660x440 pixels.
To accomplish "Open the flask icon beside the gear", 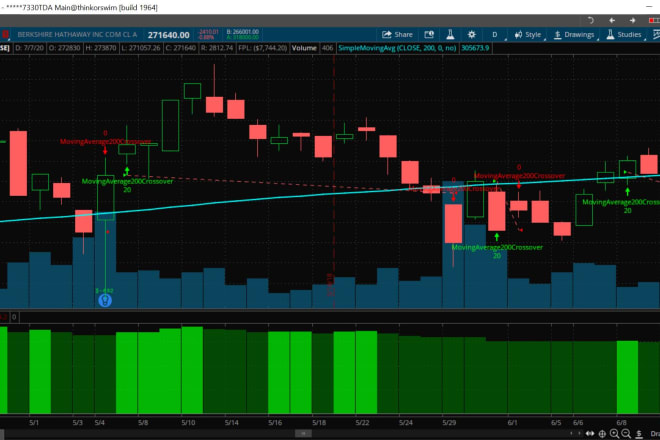I will click(x=450, y=35).
